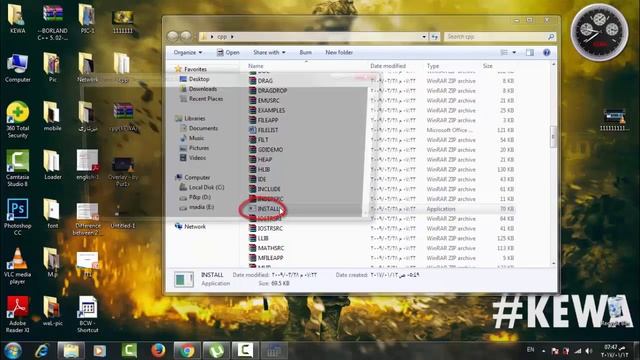This screenshot has width=640, height=360.
Task: Sort files by Type column
Action: (433, 66)
